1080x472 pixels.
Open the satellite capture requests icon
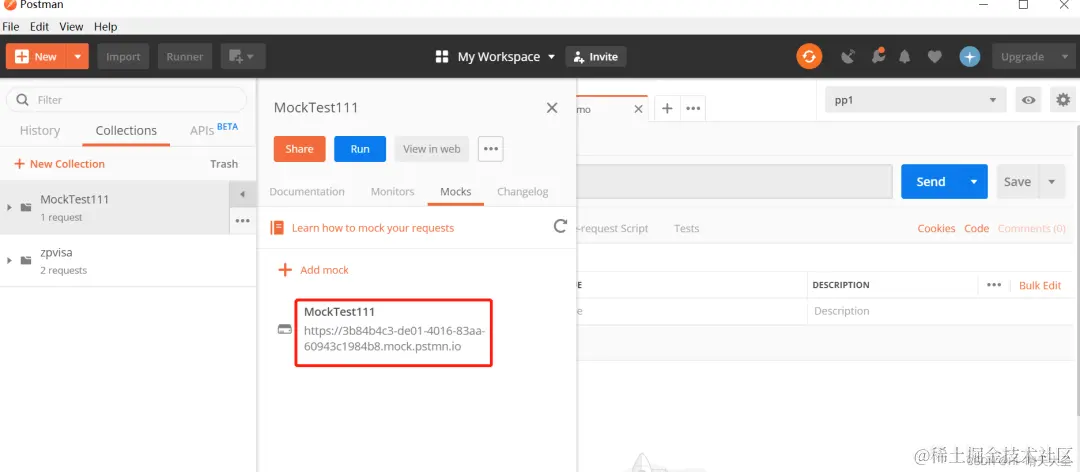tap(849, 57)
